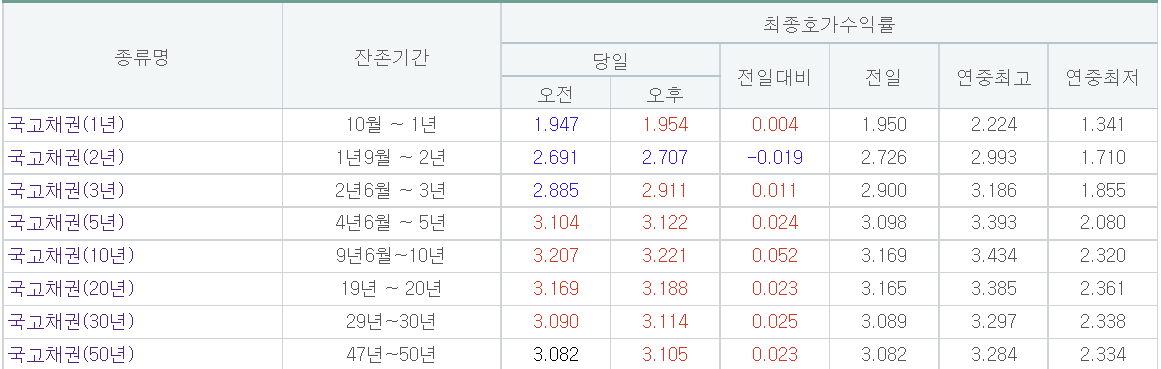Open the 국고채권(50년) link
Screen dimensions: 1161x369
71,355
